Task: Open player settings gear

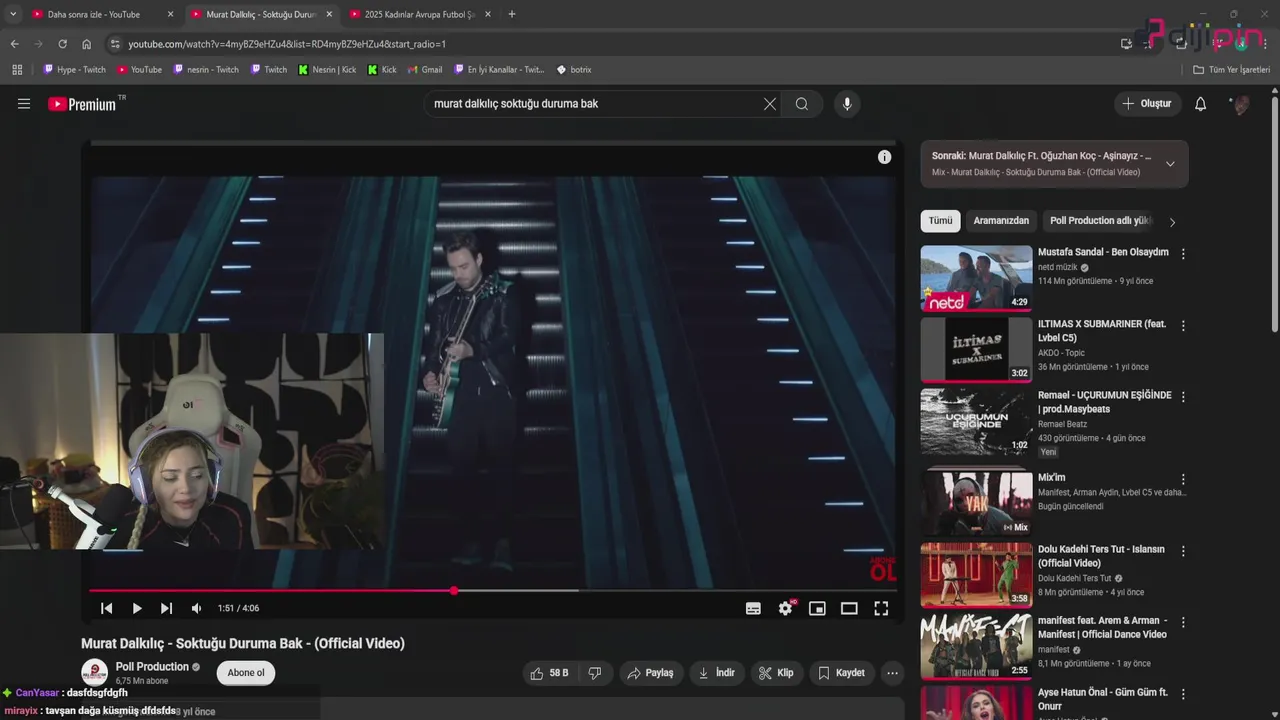Action: pos(786,608)
